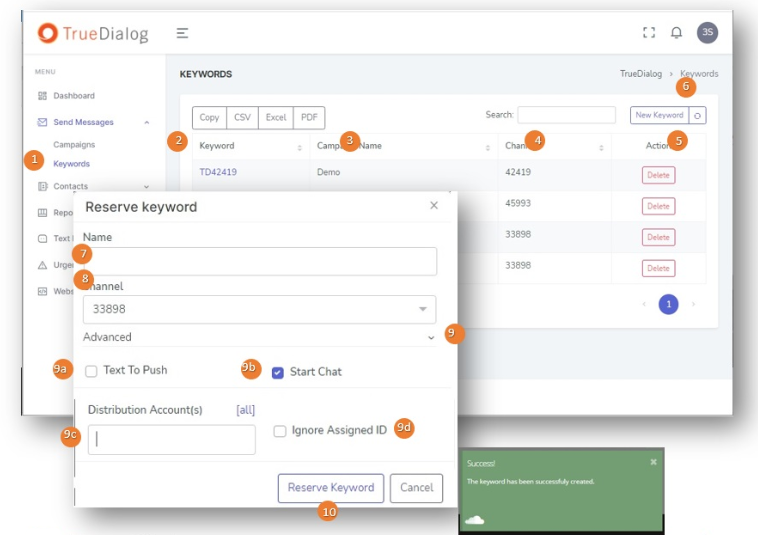Check the Ignore Assigned ID box
758x535 pixels.
[280, 431]
